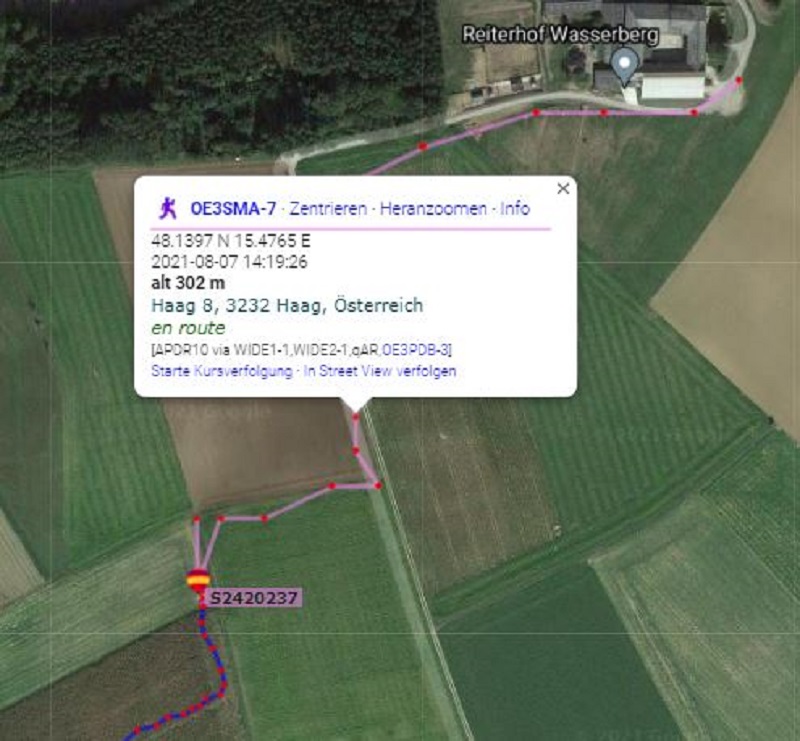Select the S2420237 balloon marker icon
This screenshot has width=800, height=741.
pyautogui.click(x=198, y=580)
